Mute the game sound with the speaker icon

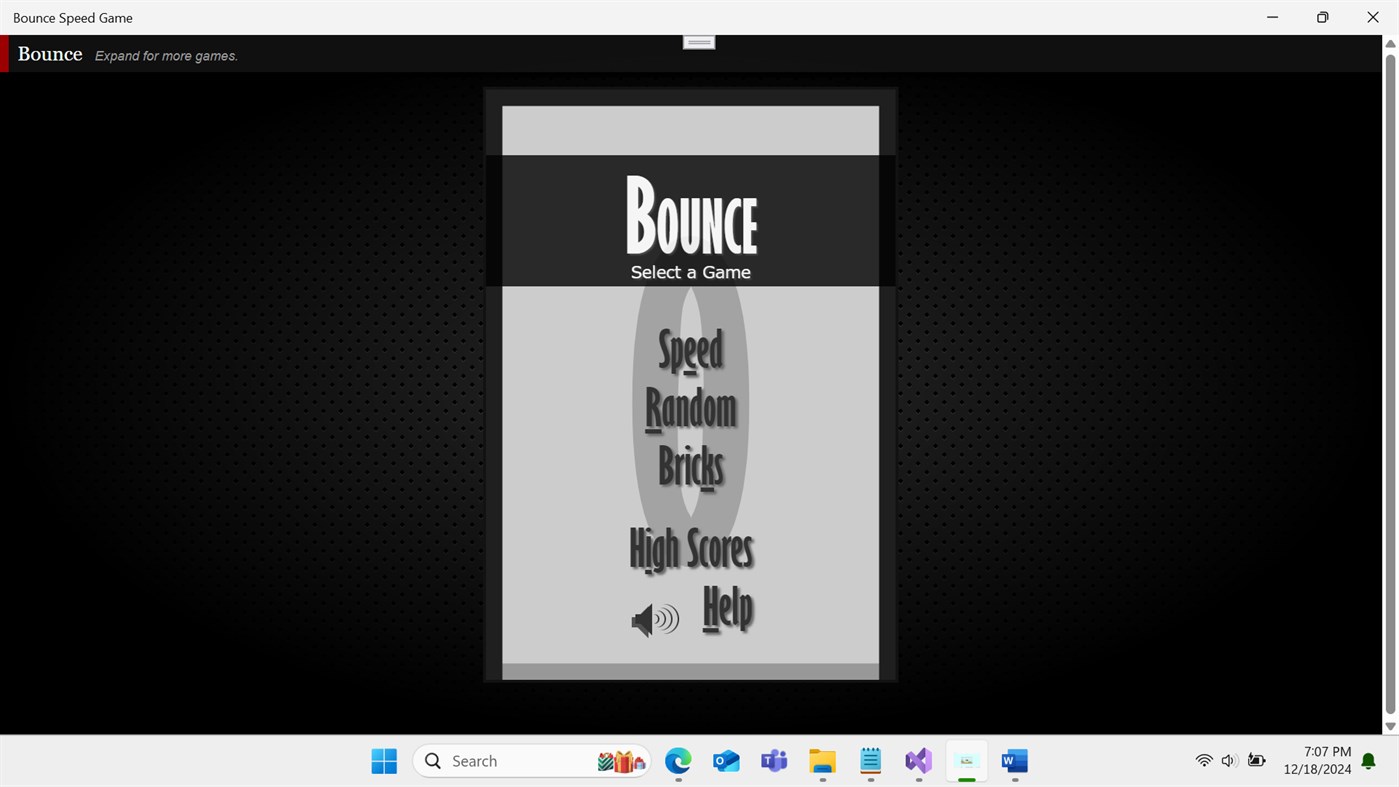click(x=654, y=619)
